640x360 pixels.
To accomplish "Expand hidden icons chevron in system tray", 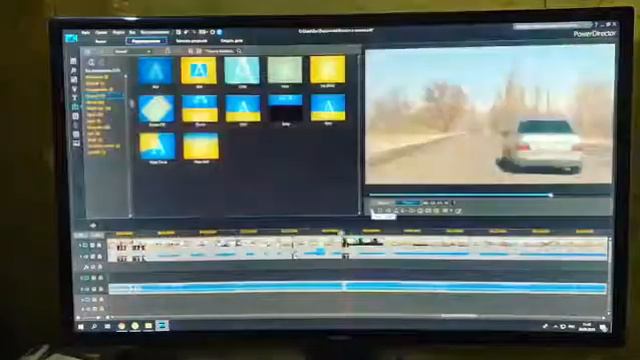I will [x=555, y=327].
